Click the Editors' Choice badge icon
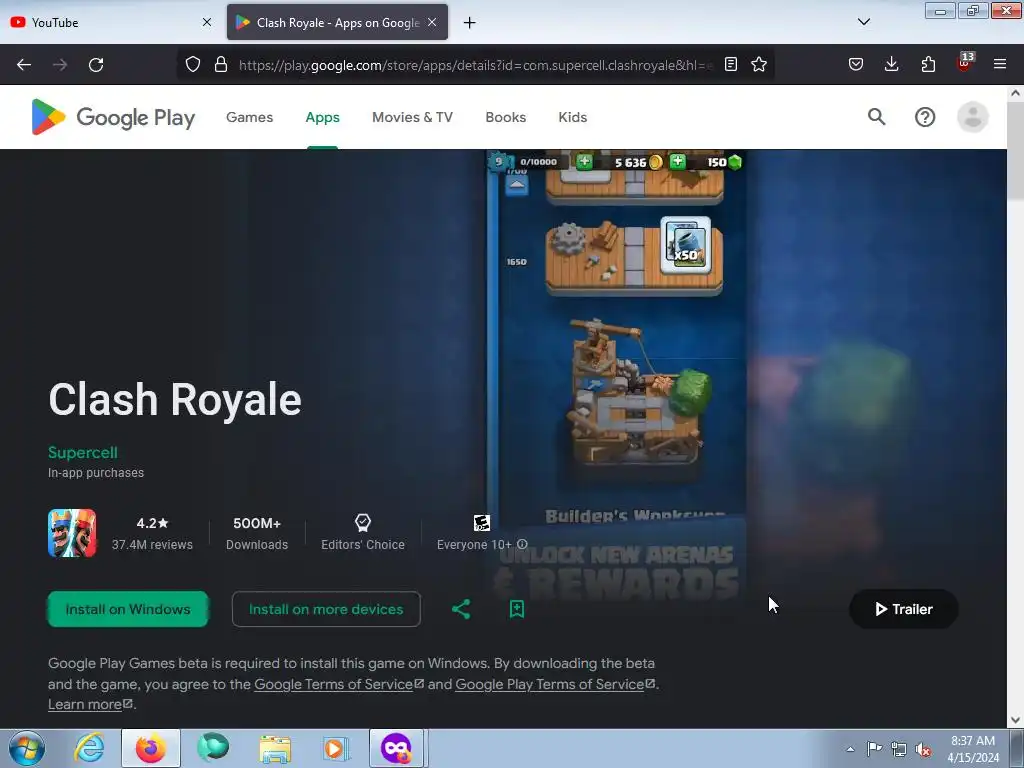1024x768 pixels. 362,522
